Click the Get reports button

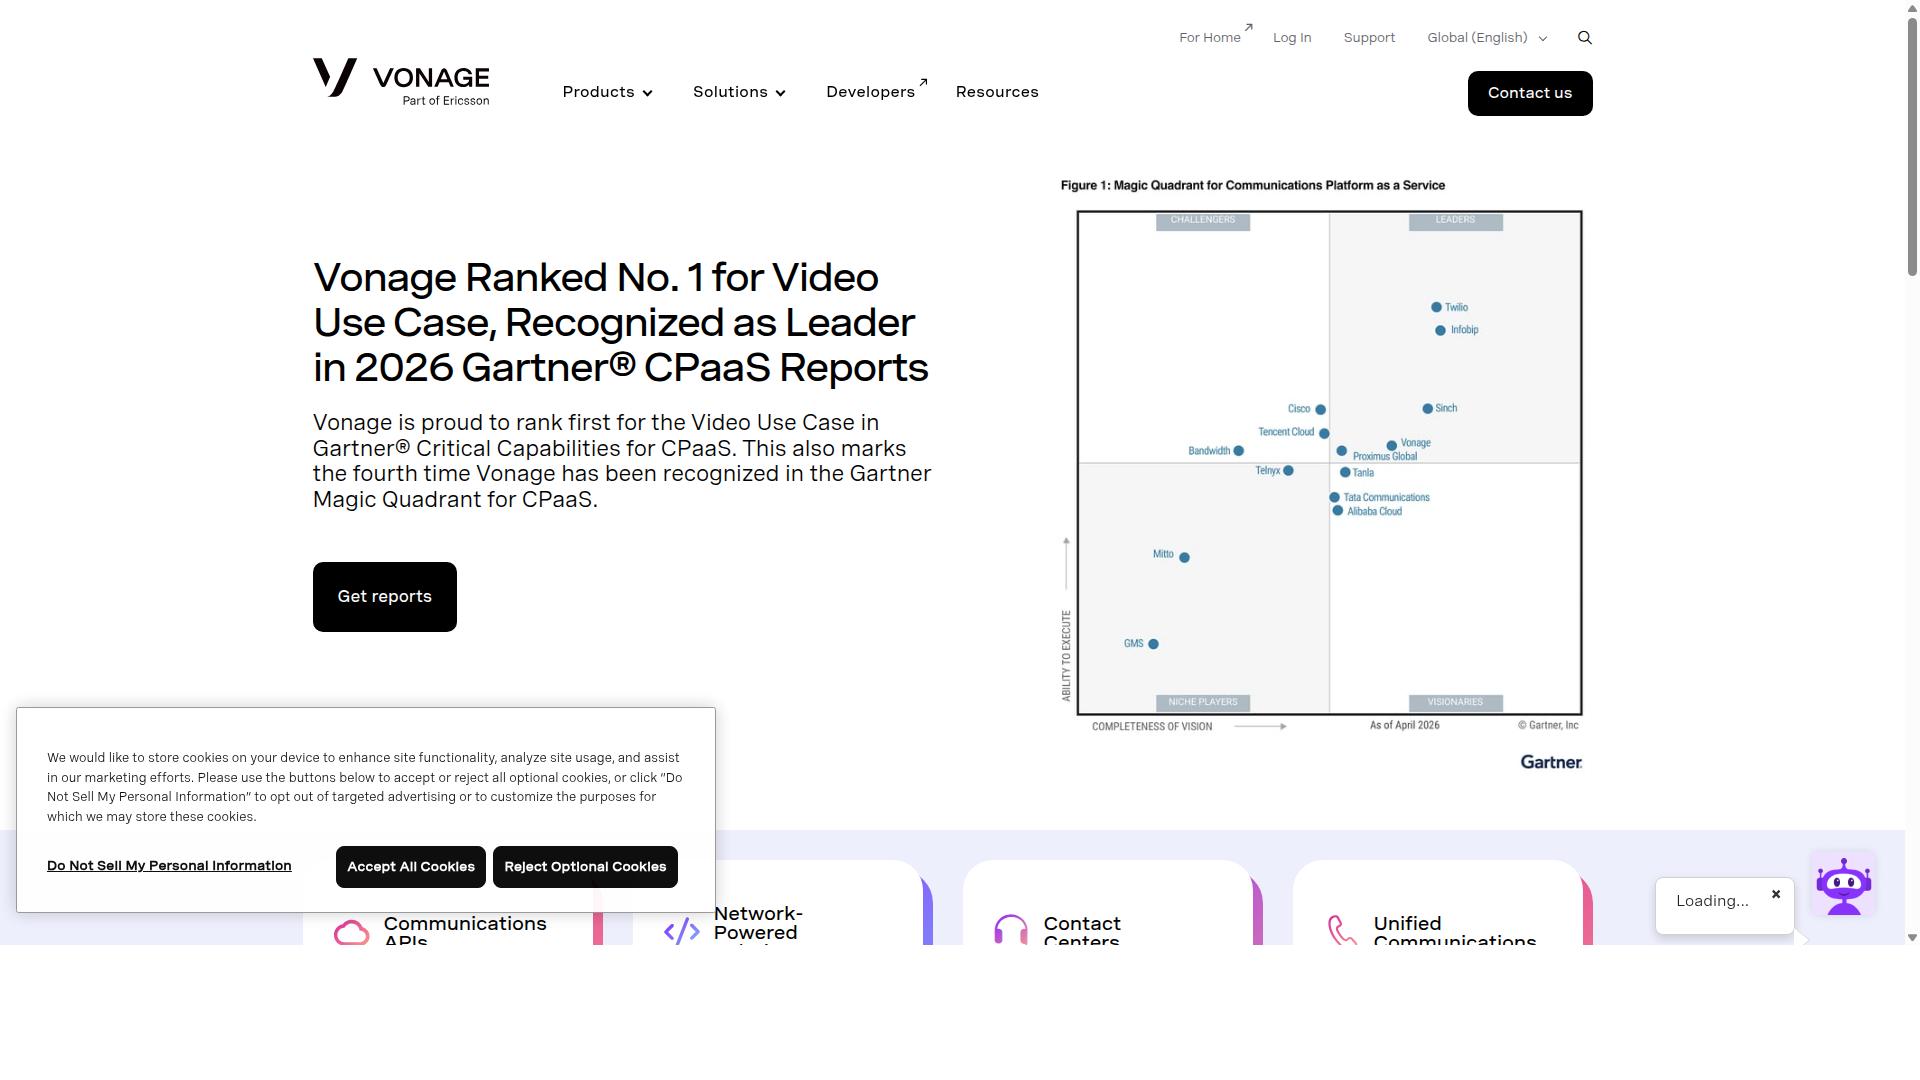tap(385, 597)
